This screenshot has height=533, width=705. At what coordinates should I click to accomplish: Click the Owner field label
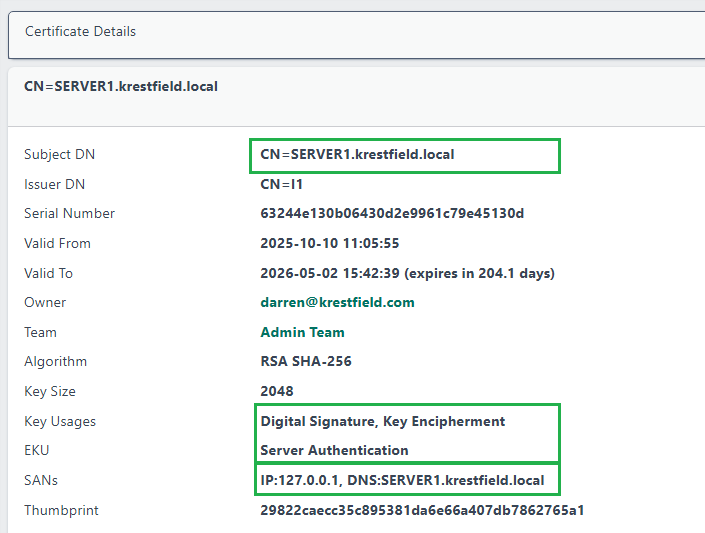coord(45,302)
